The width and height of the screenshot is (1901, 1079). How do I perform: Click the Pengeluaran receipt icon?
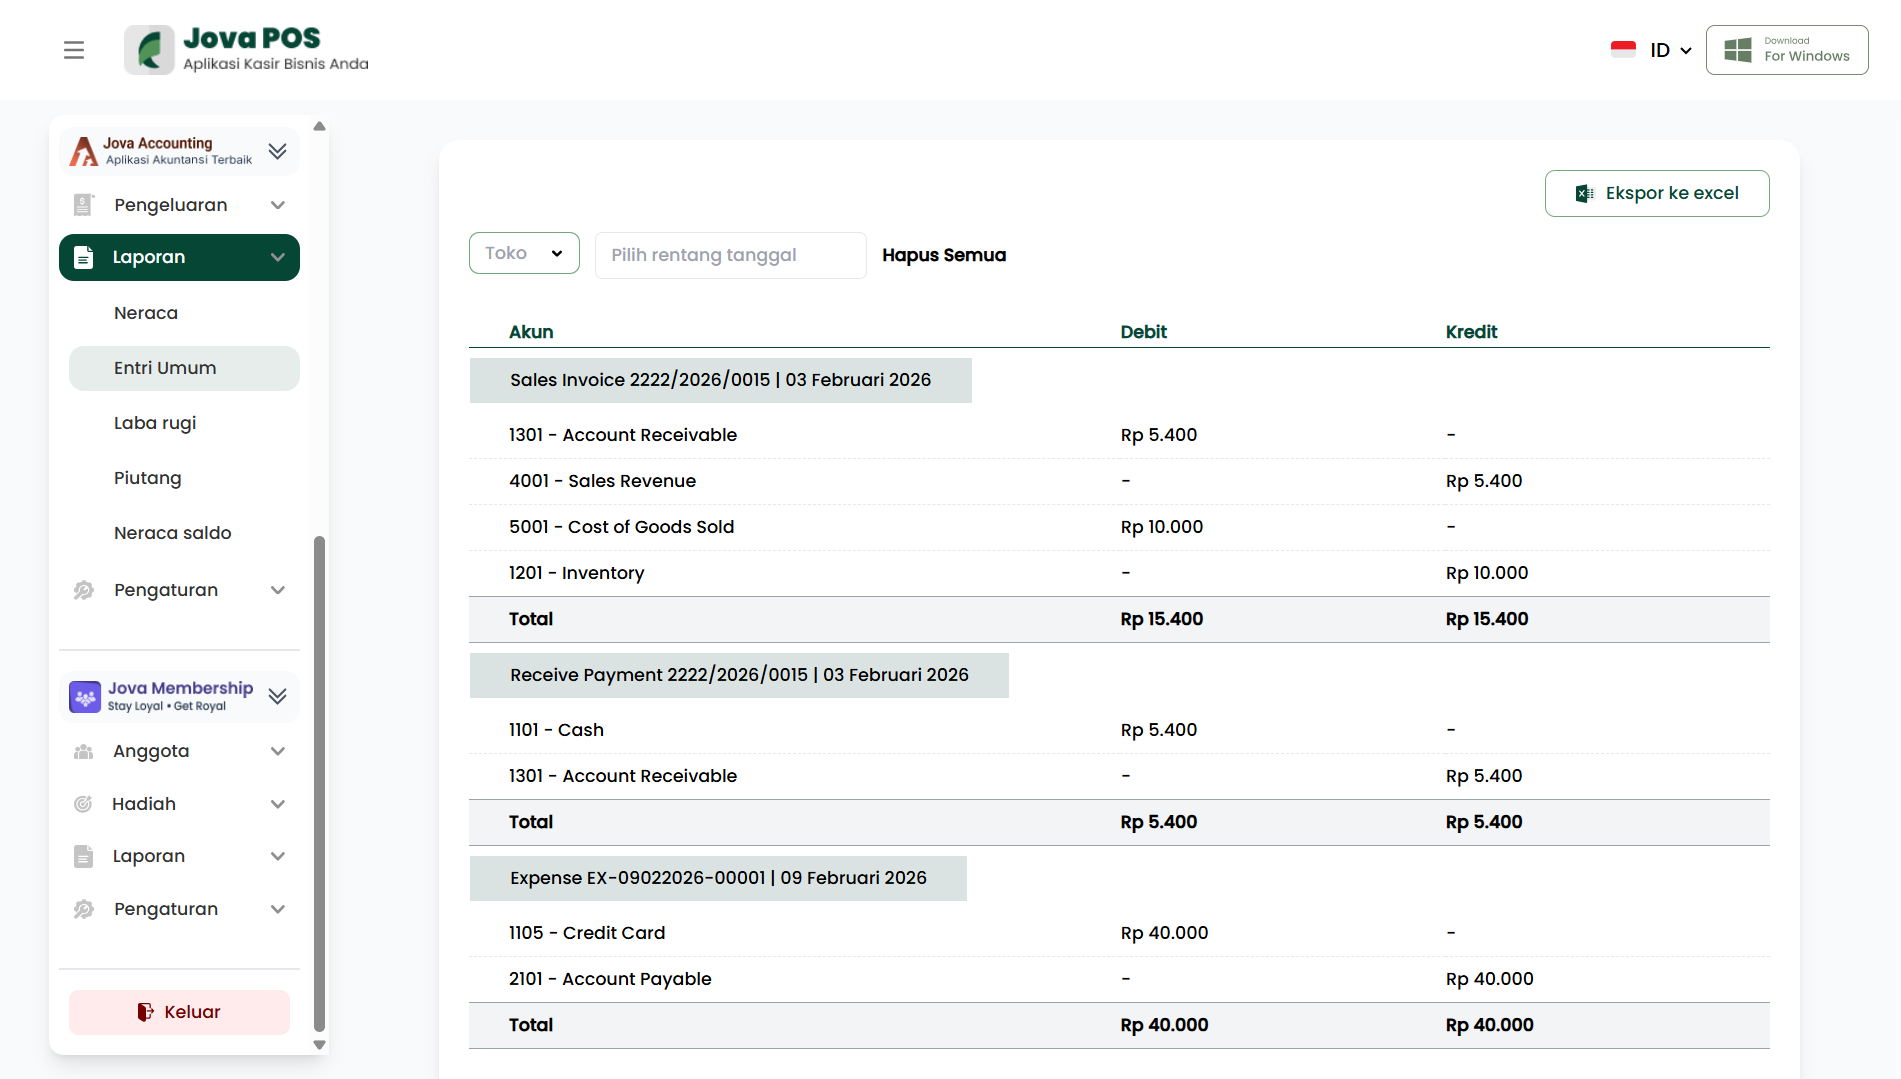coord(84,205)
